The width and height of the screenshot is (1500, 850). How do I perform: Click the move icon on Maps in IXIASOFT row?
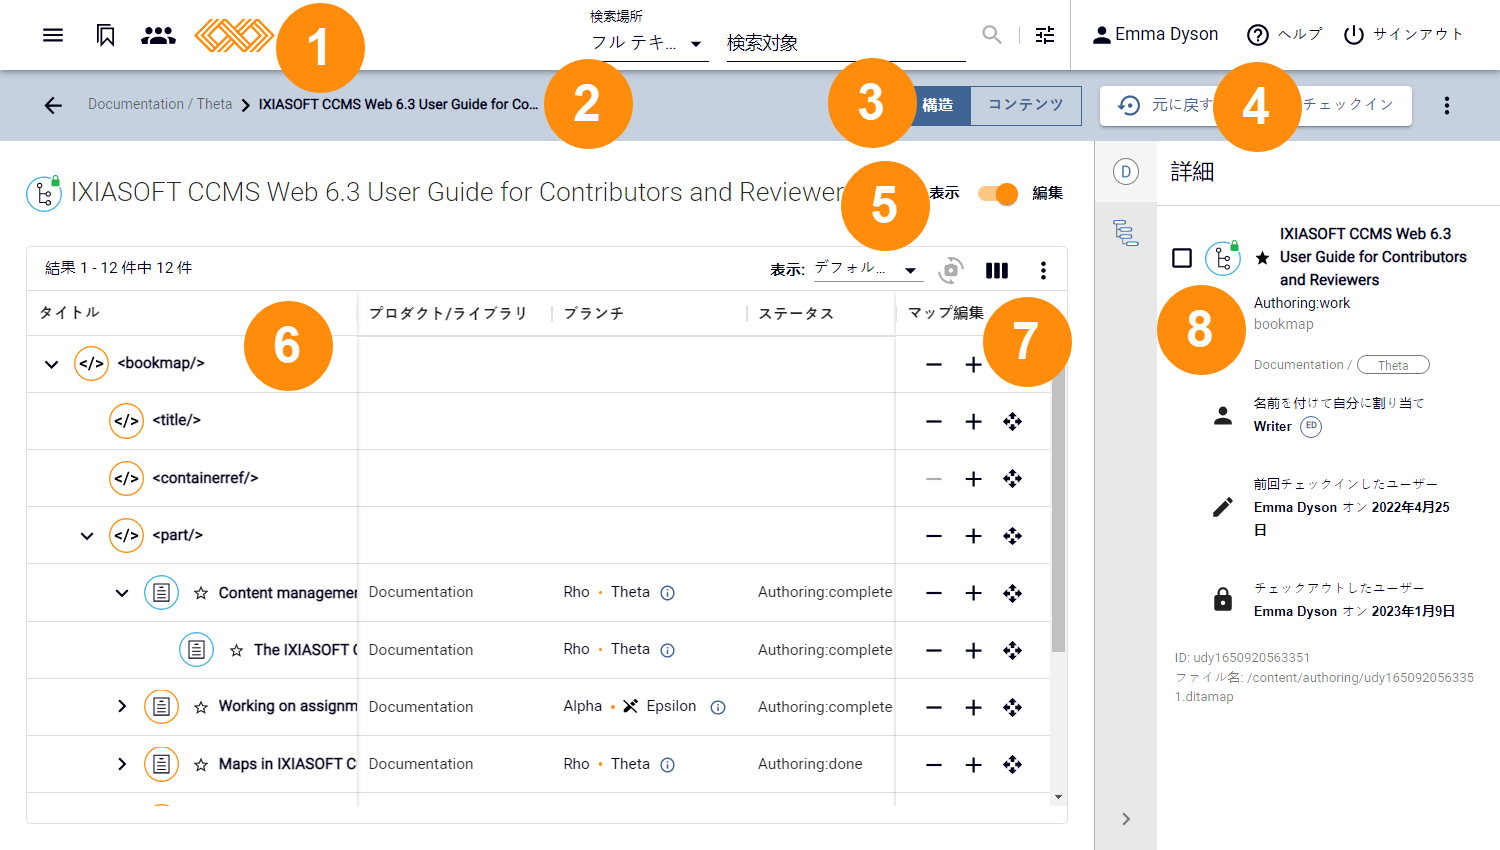1012,765
